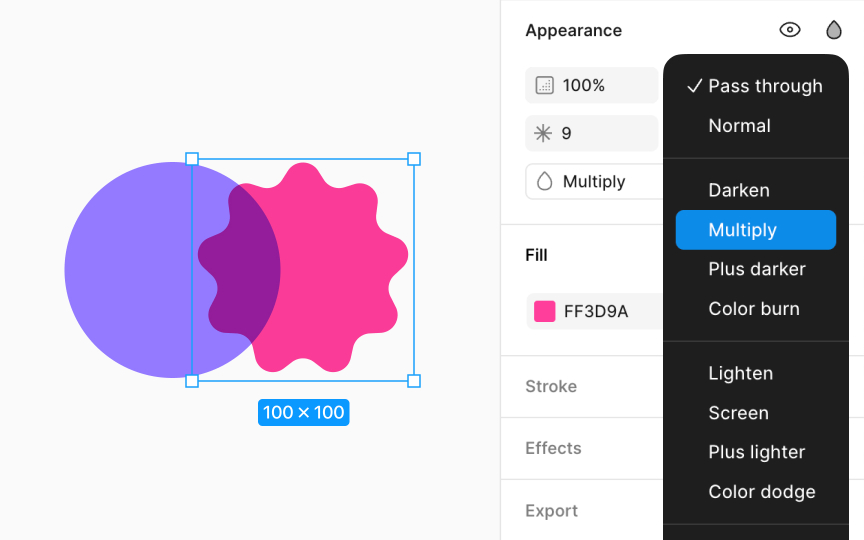Expand the Stroke section
The width and height of the screenshot is (864, 540).
point(551,386)
